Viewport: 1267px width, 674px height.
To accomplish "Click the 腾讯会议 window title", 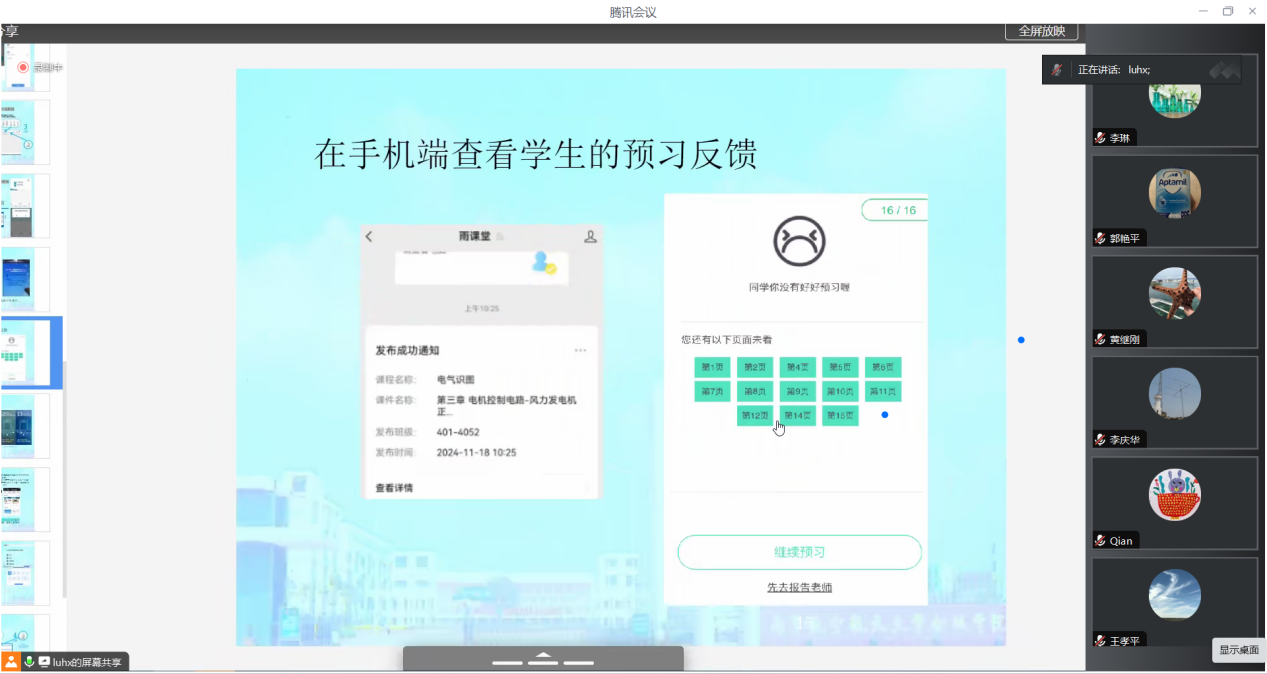I will pyautogui.click(x=633, y=12).
